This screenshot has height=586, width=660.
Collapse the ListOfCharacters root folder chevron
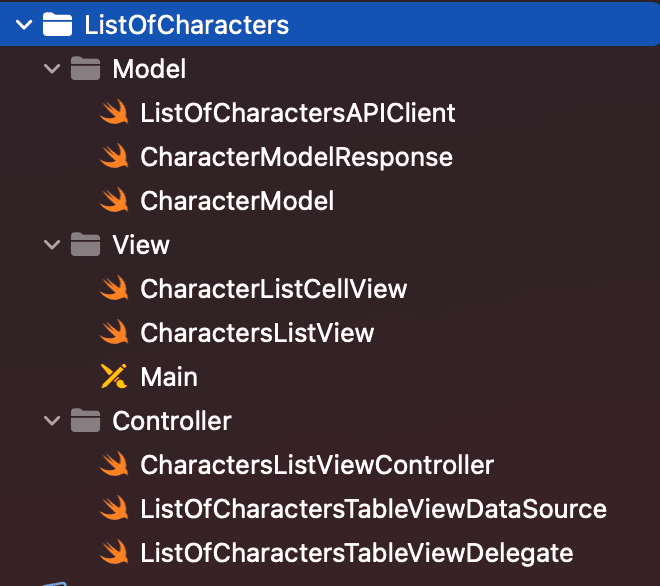(x=24, y=25)
